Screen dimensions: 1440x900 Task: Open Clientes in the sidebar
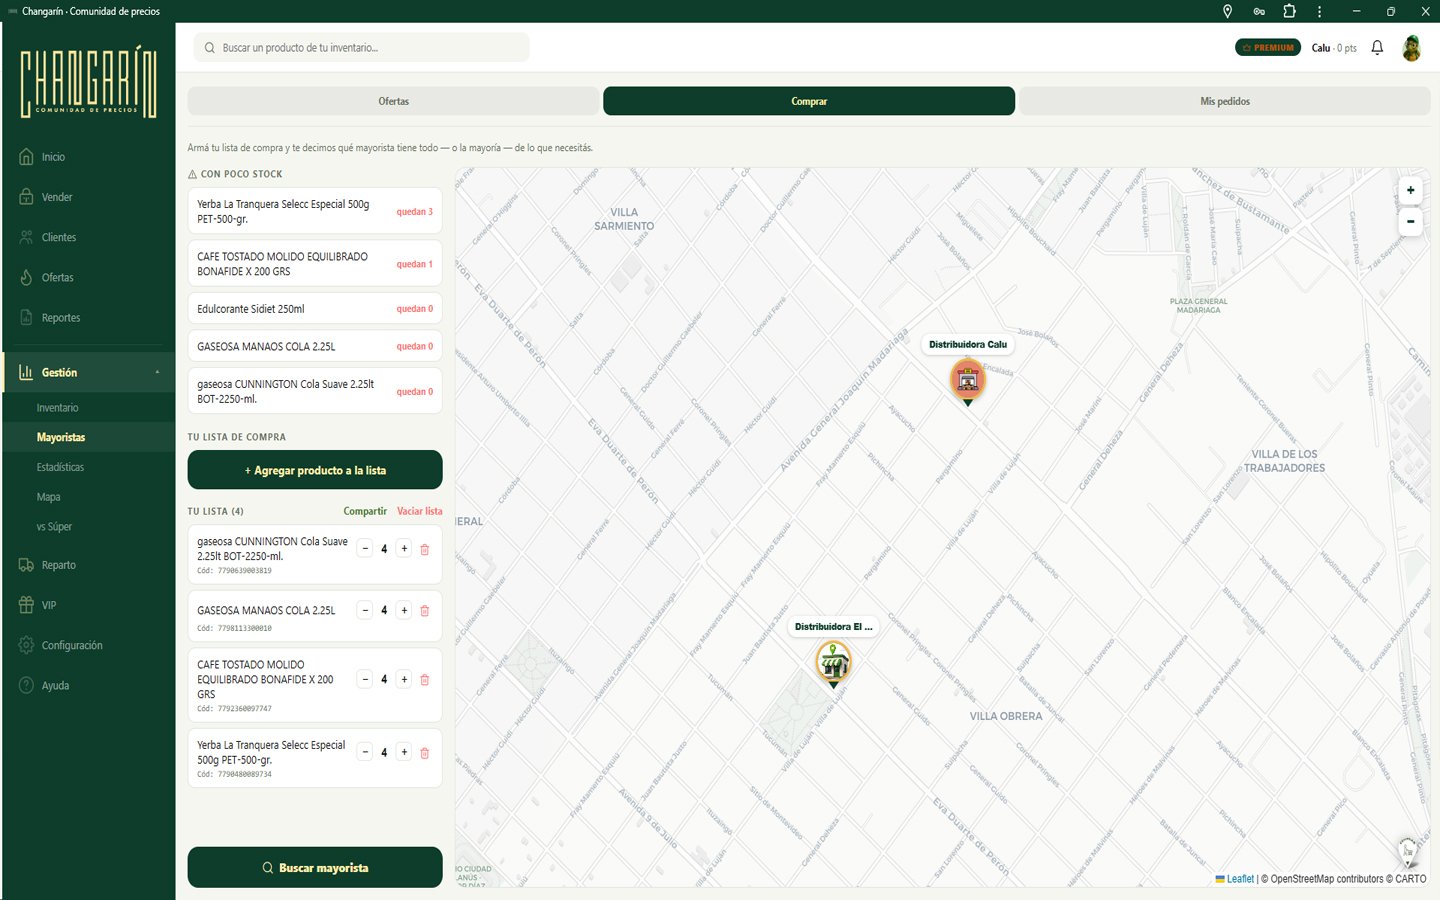88,237
